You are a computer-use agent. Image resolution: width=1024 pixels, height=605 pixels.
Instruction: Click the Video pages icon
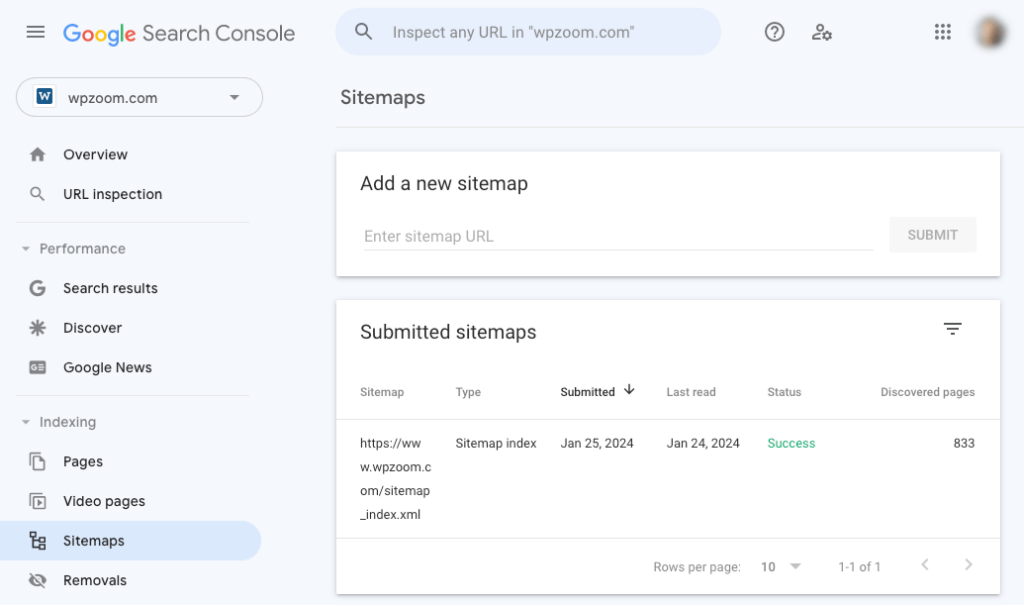pos(37,501)
